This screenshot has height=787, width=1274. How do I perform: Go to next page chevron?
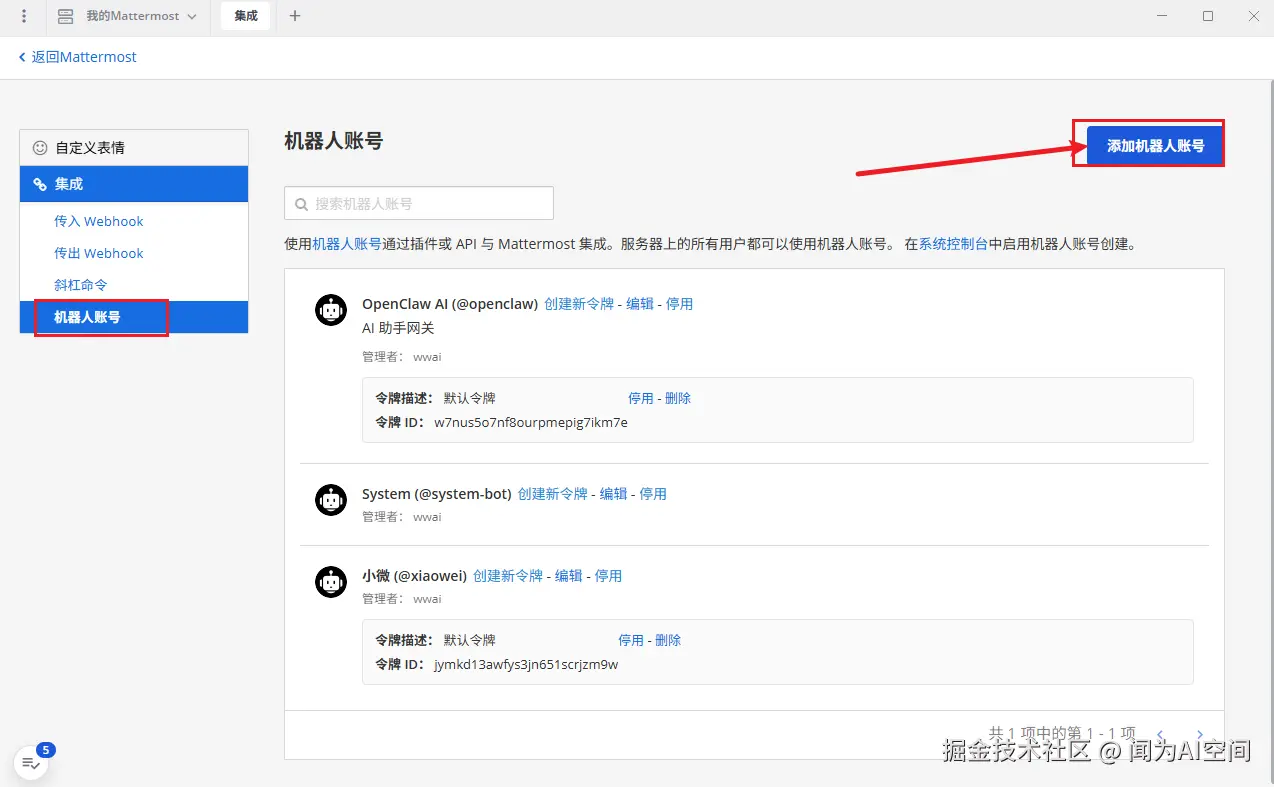tap(1200, 734)
